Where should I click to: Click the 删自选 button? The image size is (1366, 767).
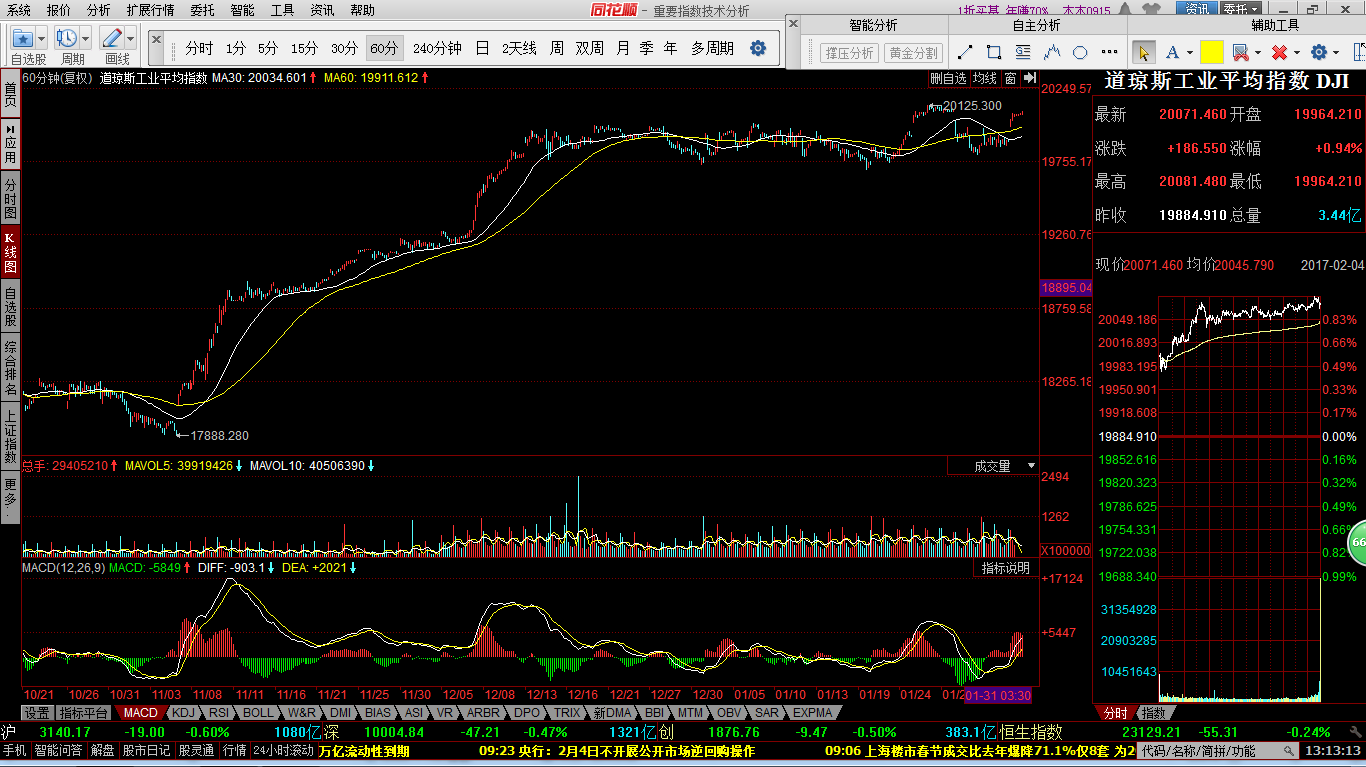coord(948,78)
